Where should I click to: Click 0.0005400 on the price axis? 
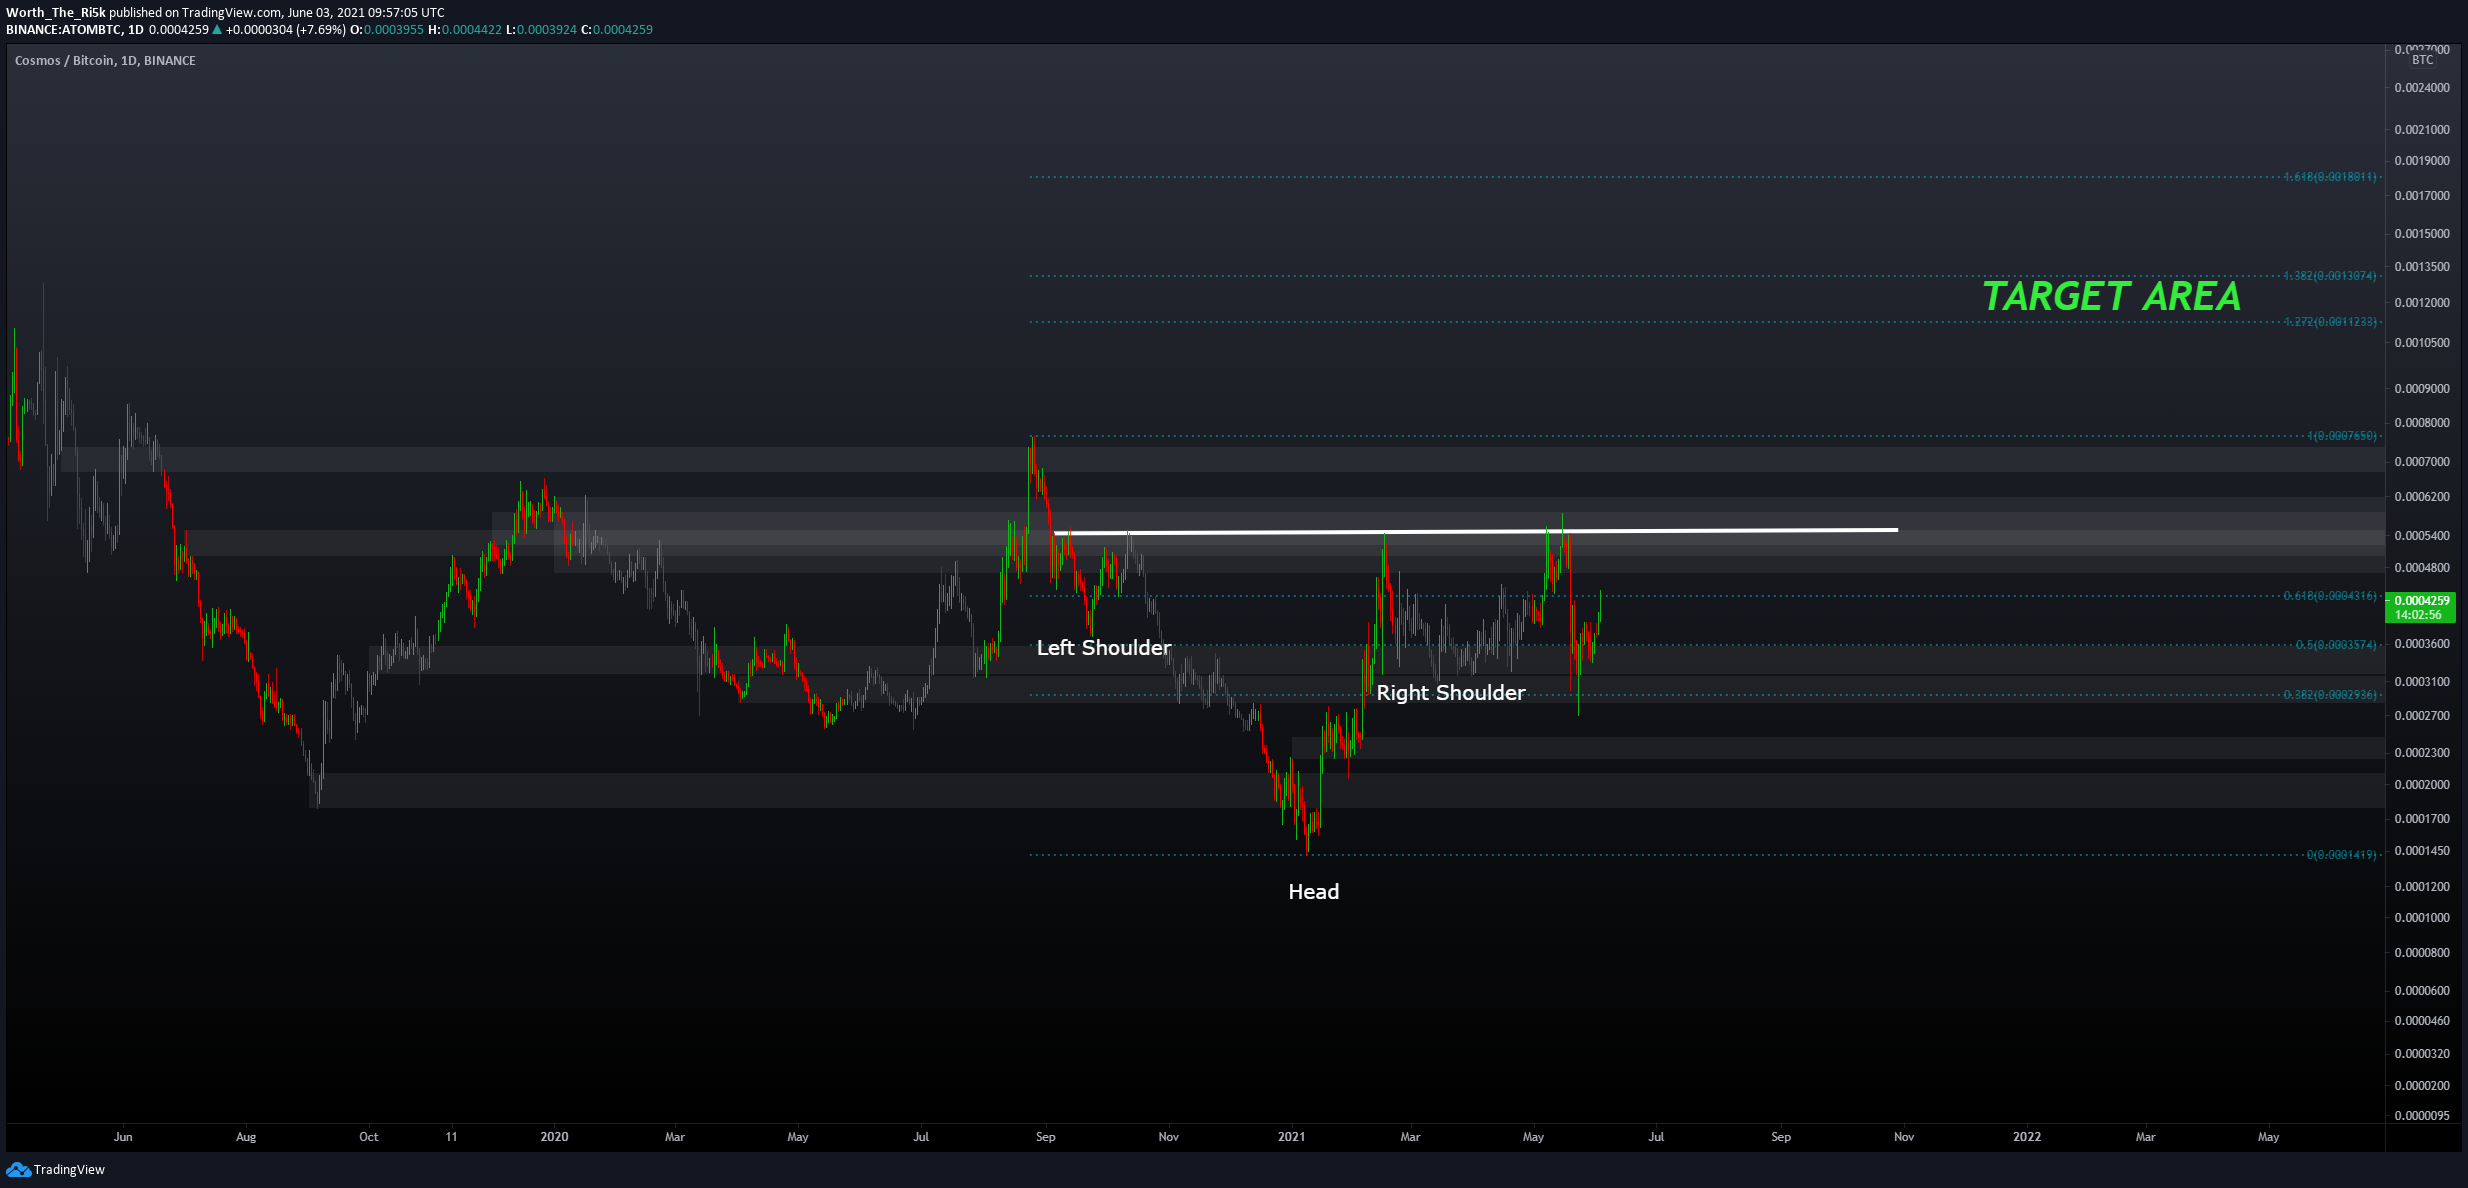click(x=2422, y=536)
